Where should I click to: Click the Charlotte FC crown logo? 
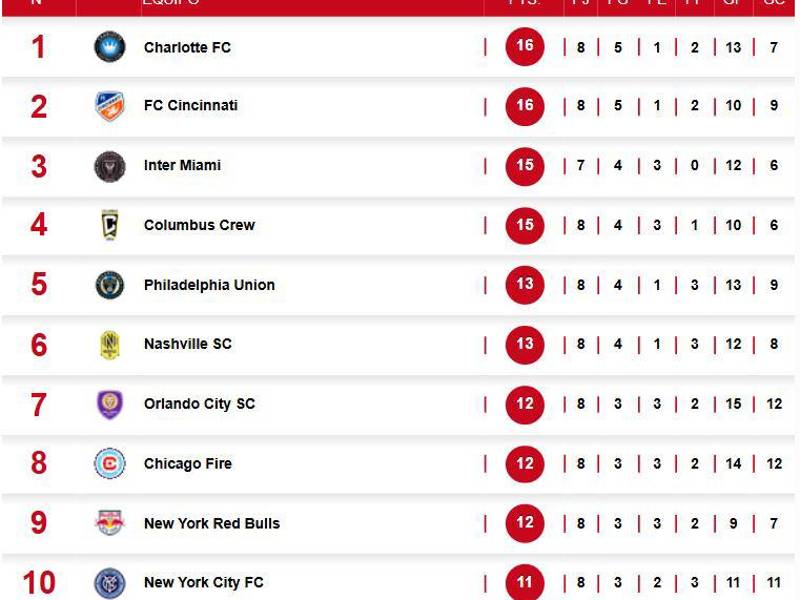(112, 47)
